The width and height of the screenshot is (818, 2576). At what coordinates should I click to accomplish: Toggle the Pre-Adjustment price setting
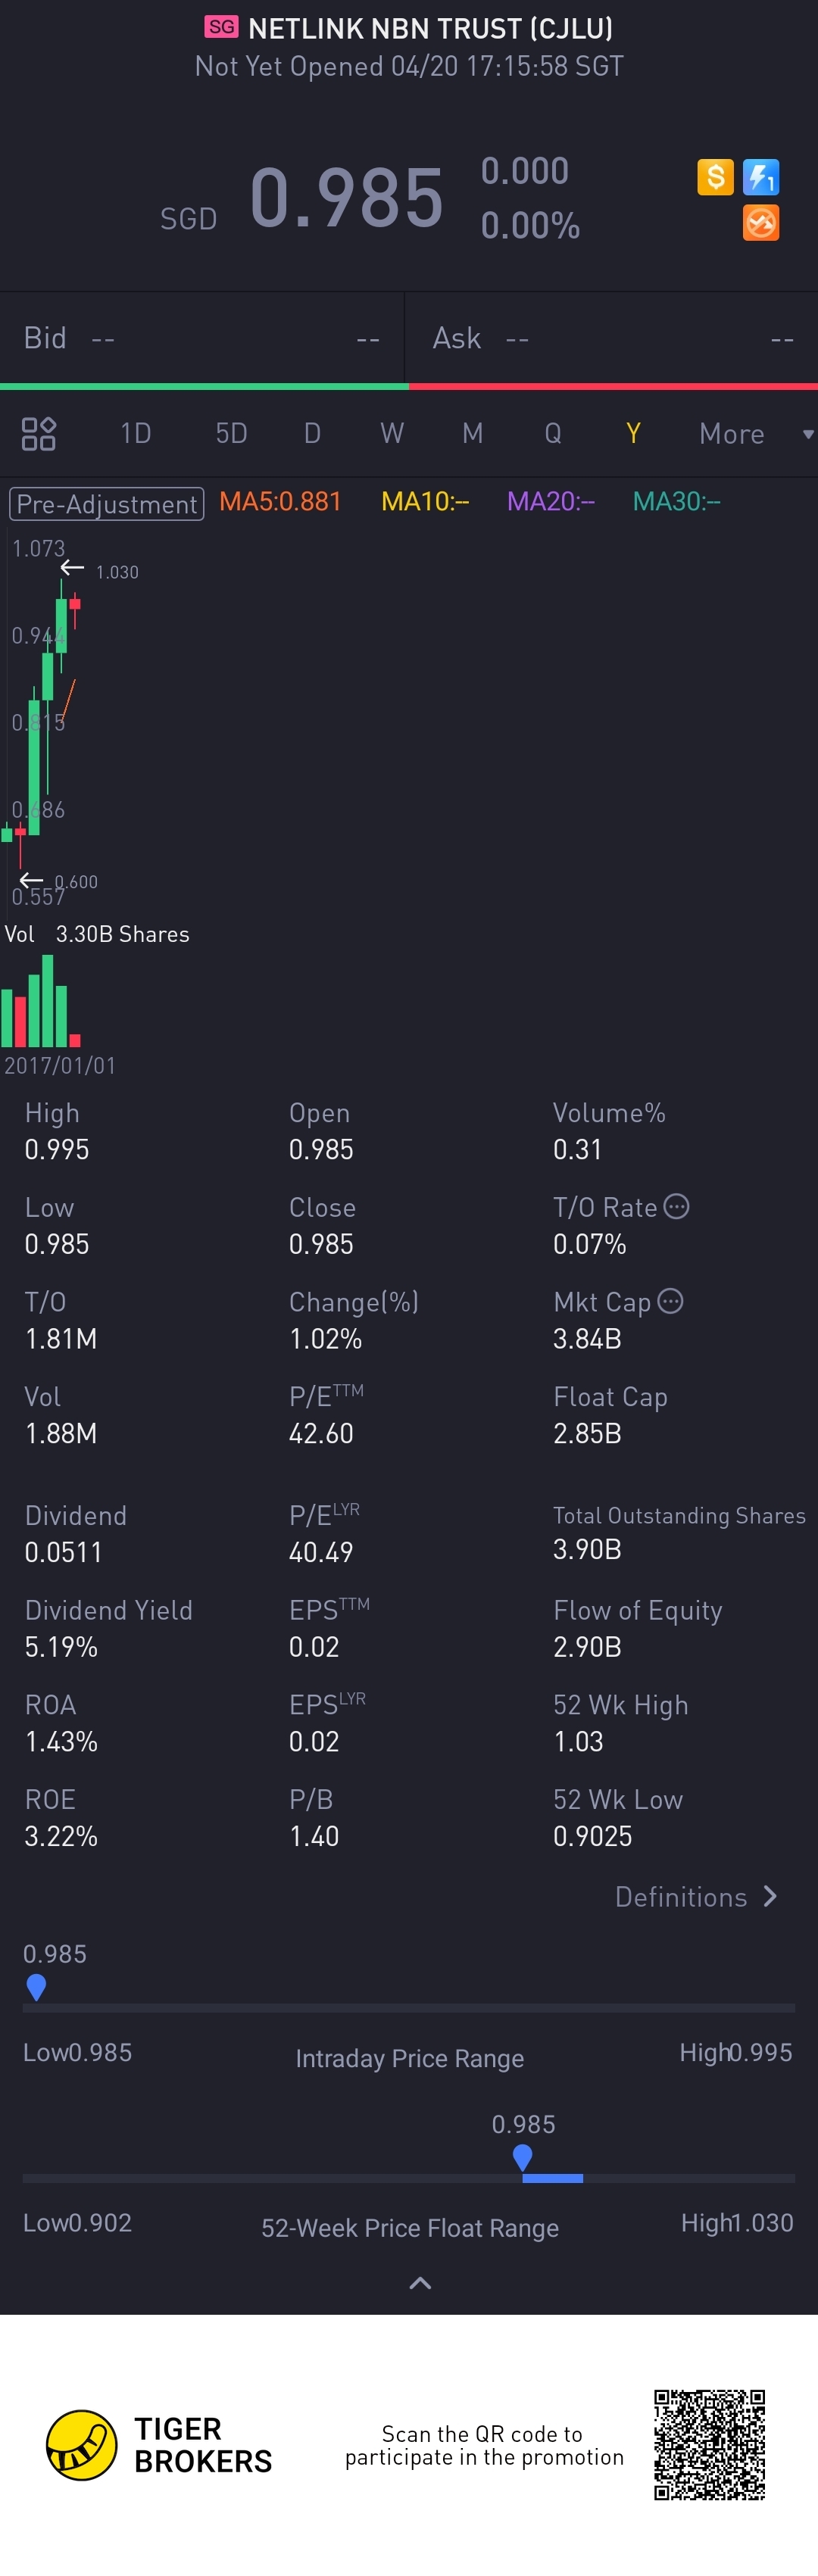(x=107, y=503)
